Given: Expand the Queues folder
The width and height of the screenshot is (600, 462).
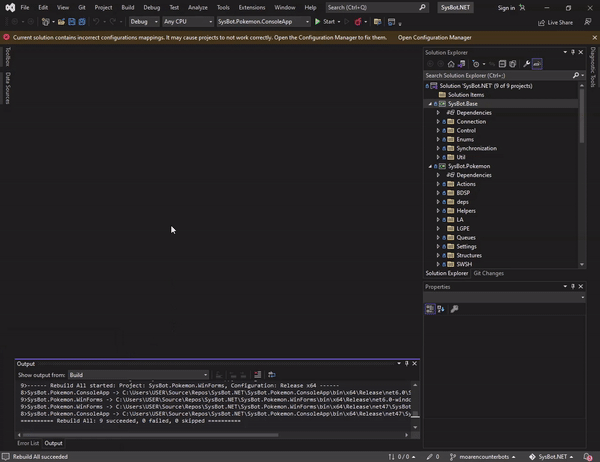Looking at the screenshot, I should pos(438,237).
